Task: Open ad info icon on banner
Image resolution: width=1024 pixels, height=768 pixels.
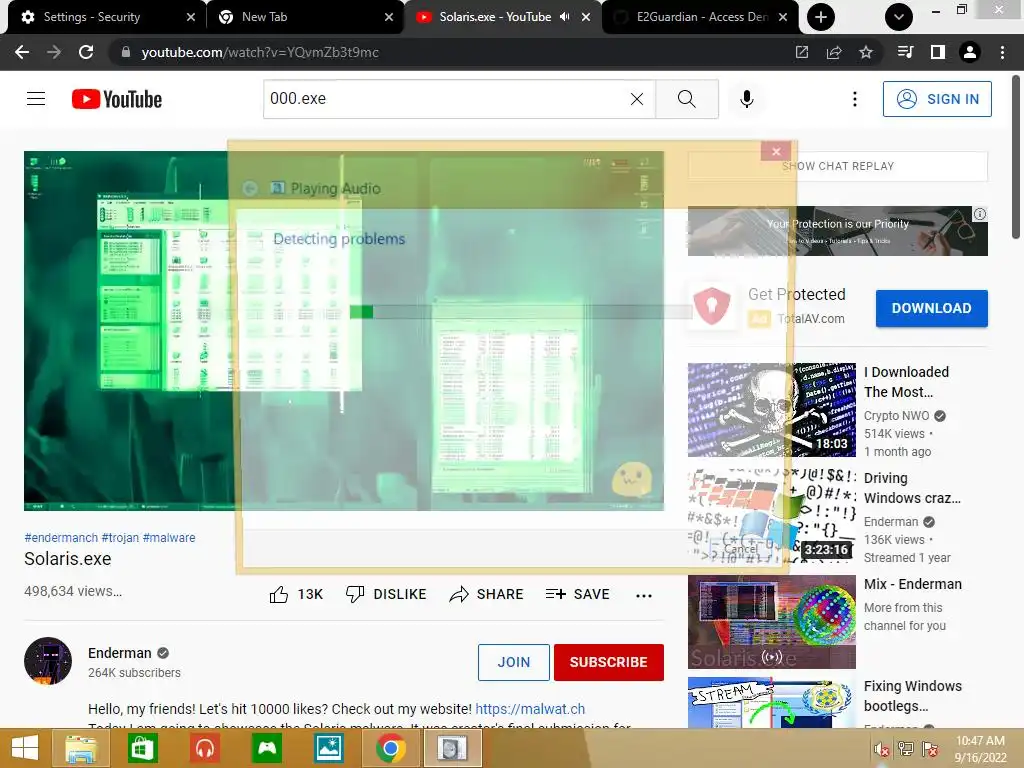Action: tap(980, 214)
